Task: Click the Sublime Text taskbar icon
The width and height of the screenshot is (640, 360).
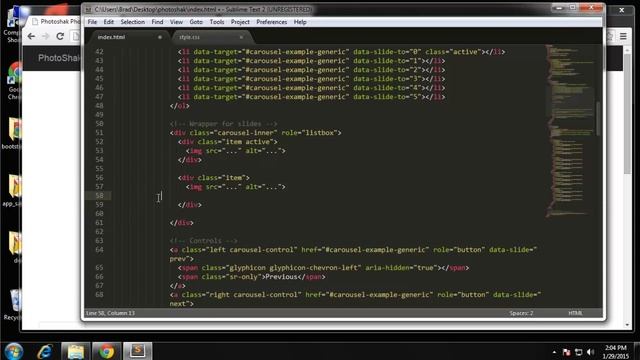Action: pyautogui.click(x=138, y=351)
